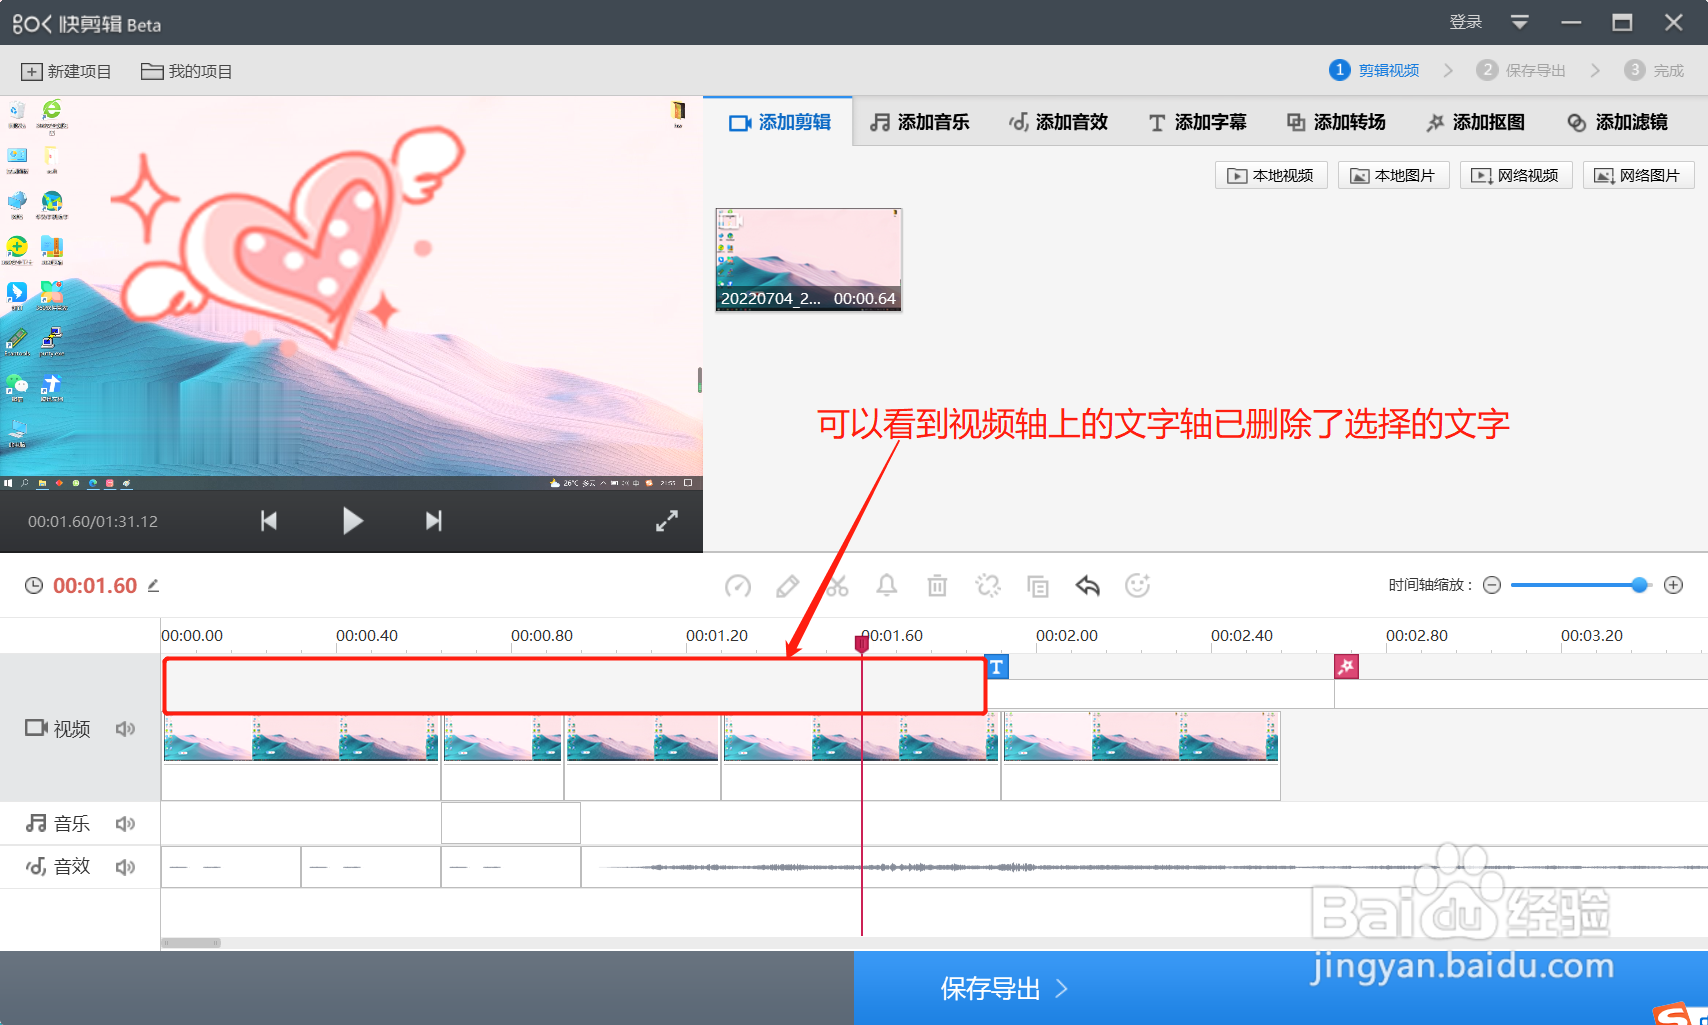
Task: Switch to 添加字幕 tab
Action: 1197,122
